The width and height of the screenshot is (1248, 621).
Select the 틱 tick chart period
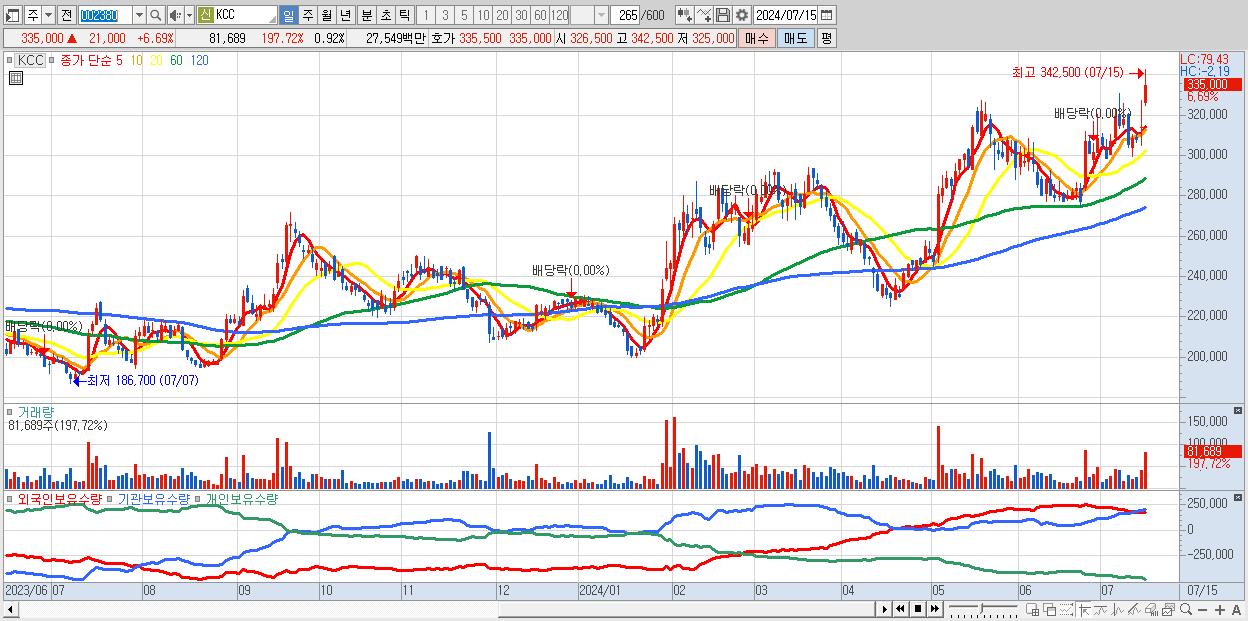click(x=404, y=15)
